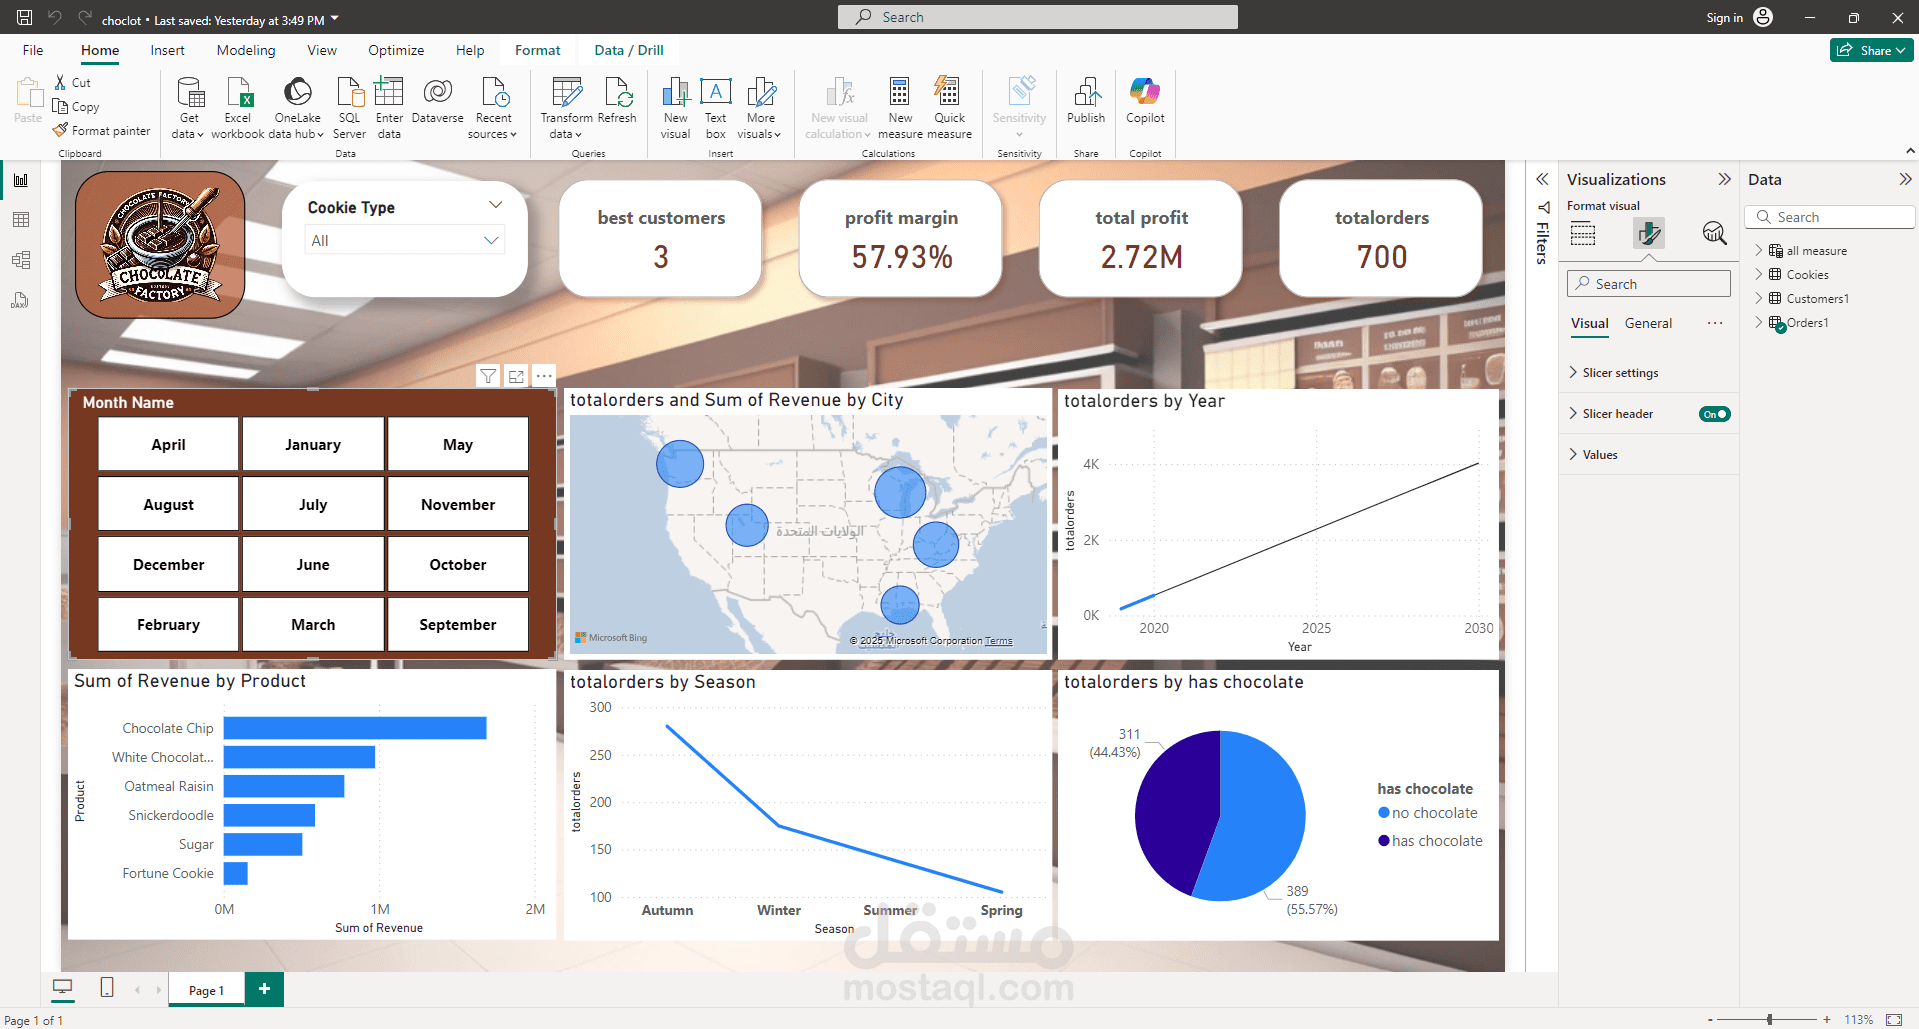Image resolution: width=1919 pixels, height=1029 pixels.
Task: Click Focus mode icon above Month slicer
Action: click(516, 376)
